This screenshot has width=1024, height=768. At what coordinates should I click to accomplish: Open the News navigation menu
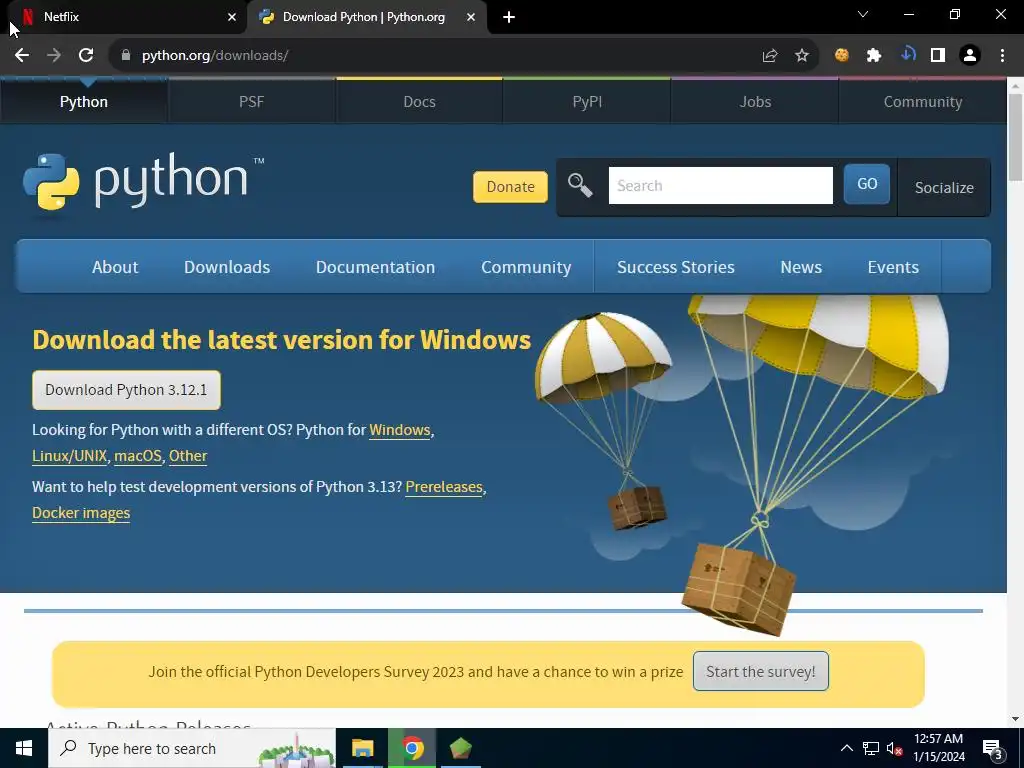(x=801, y=267)
